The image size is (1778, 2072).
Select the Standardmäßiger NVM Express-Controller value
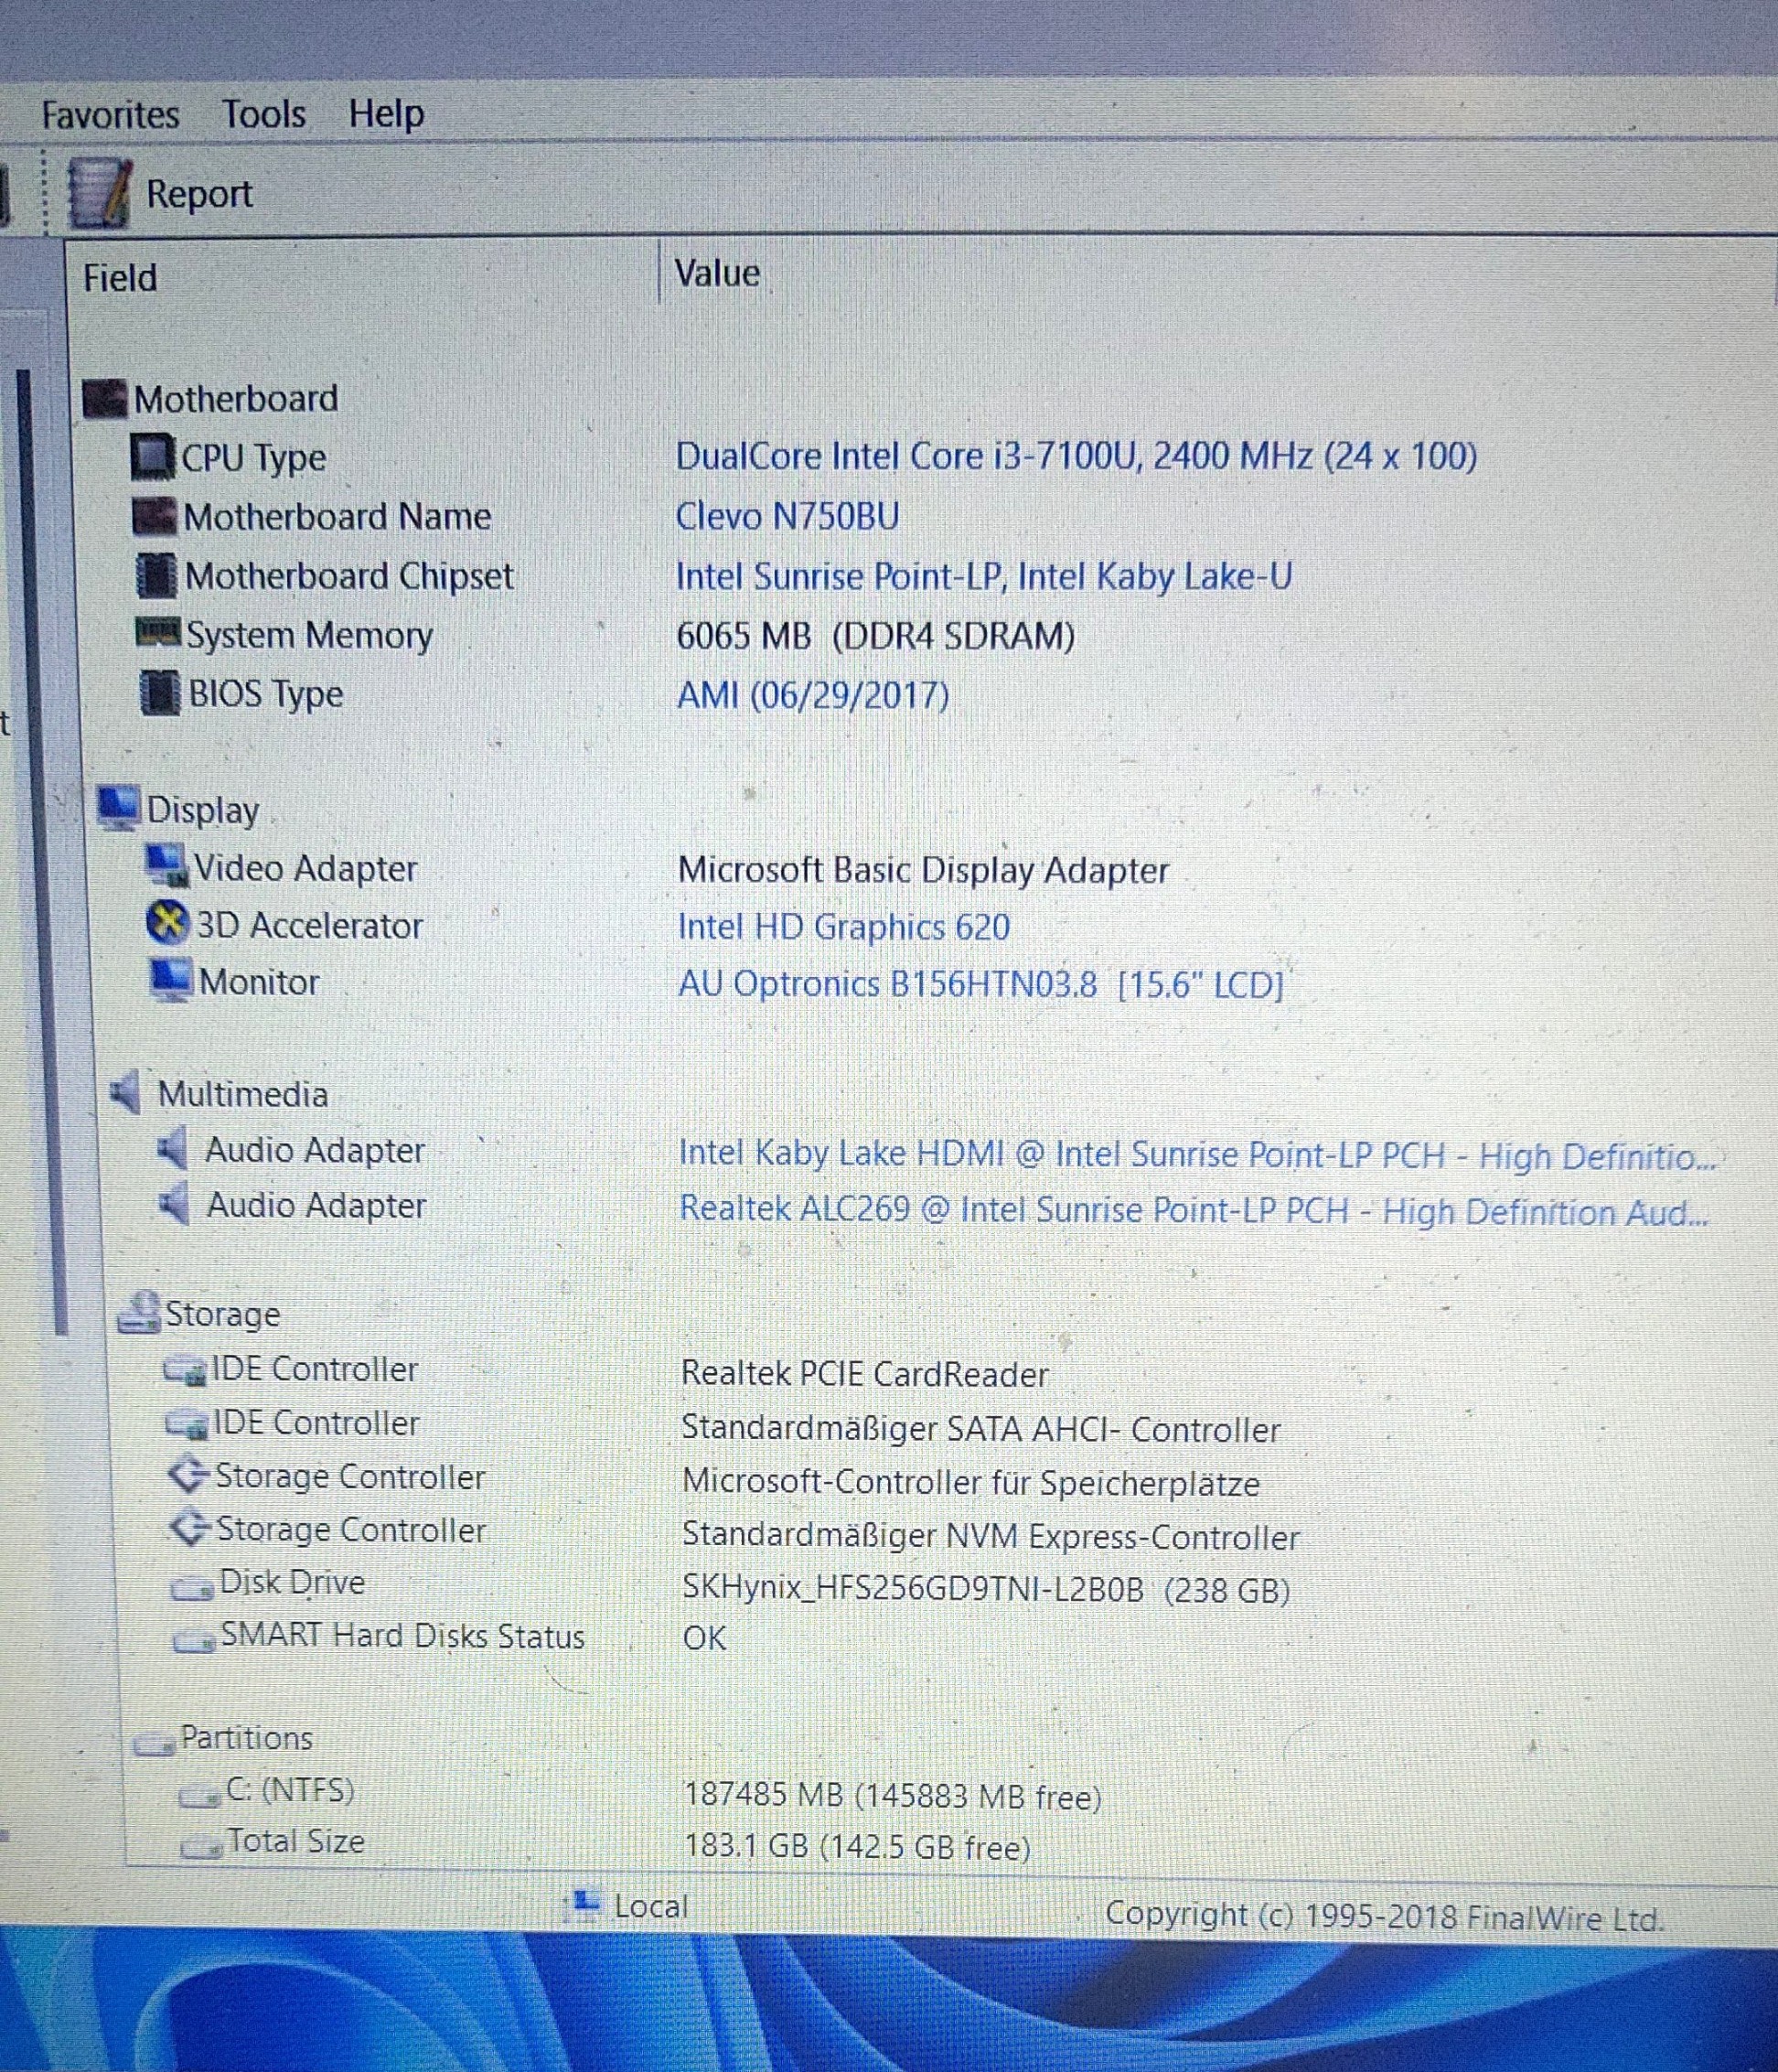tap(991, 1537)
